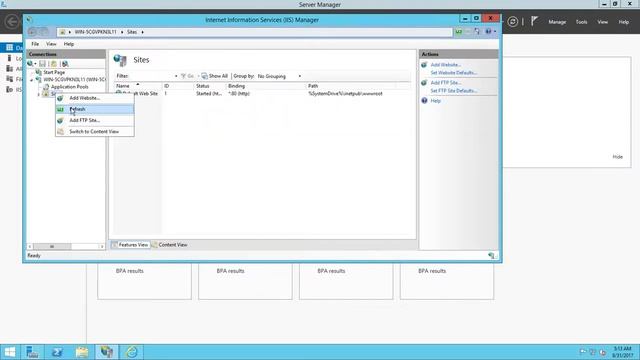
Task: Click the globe icon beside Add FTP Site action
Action: tap(424, 83)
